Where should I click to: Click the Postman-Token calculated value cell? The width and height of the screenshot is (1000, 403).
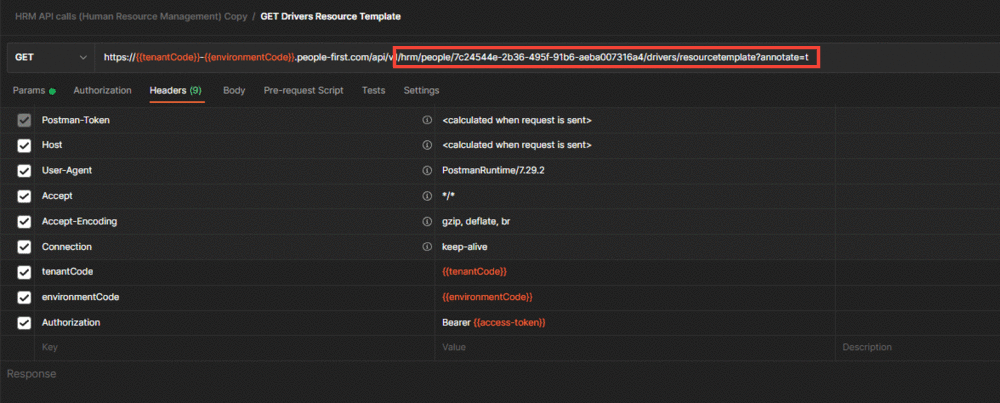point(635,120)
